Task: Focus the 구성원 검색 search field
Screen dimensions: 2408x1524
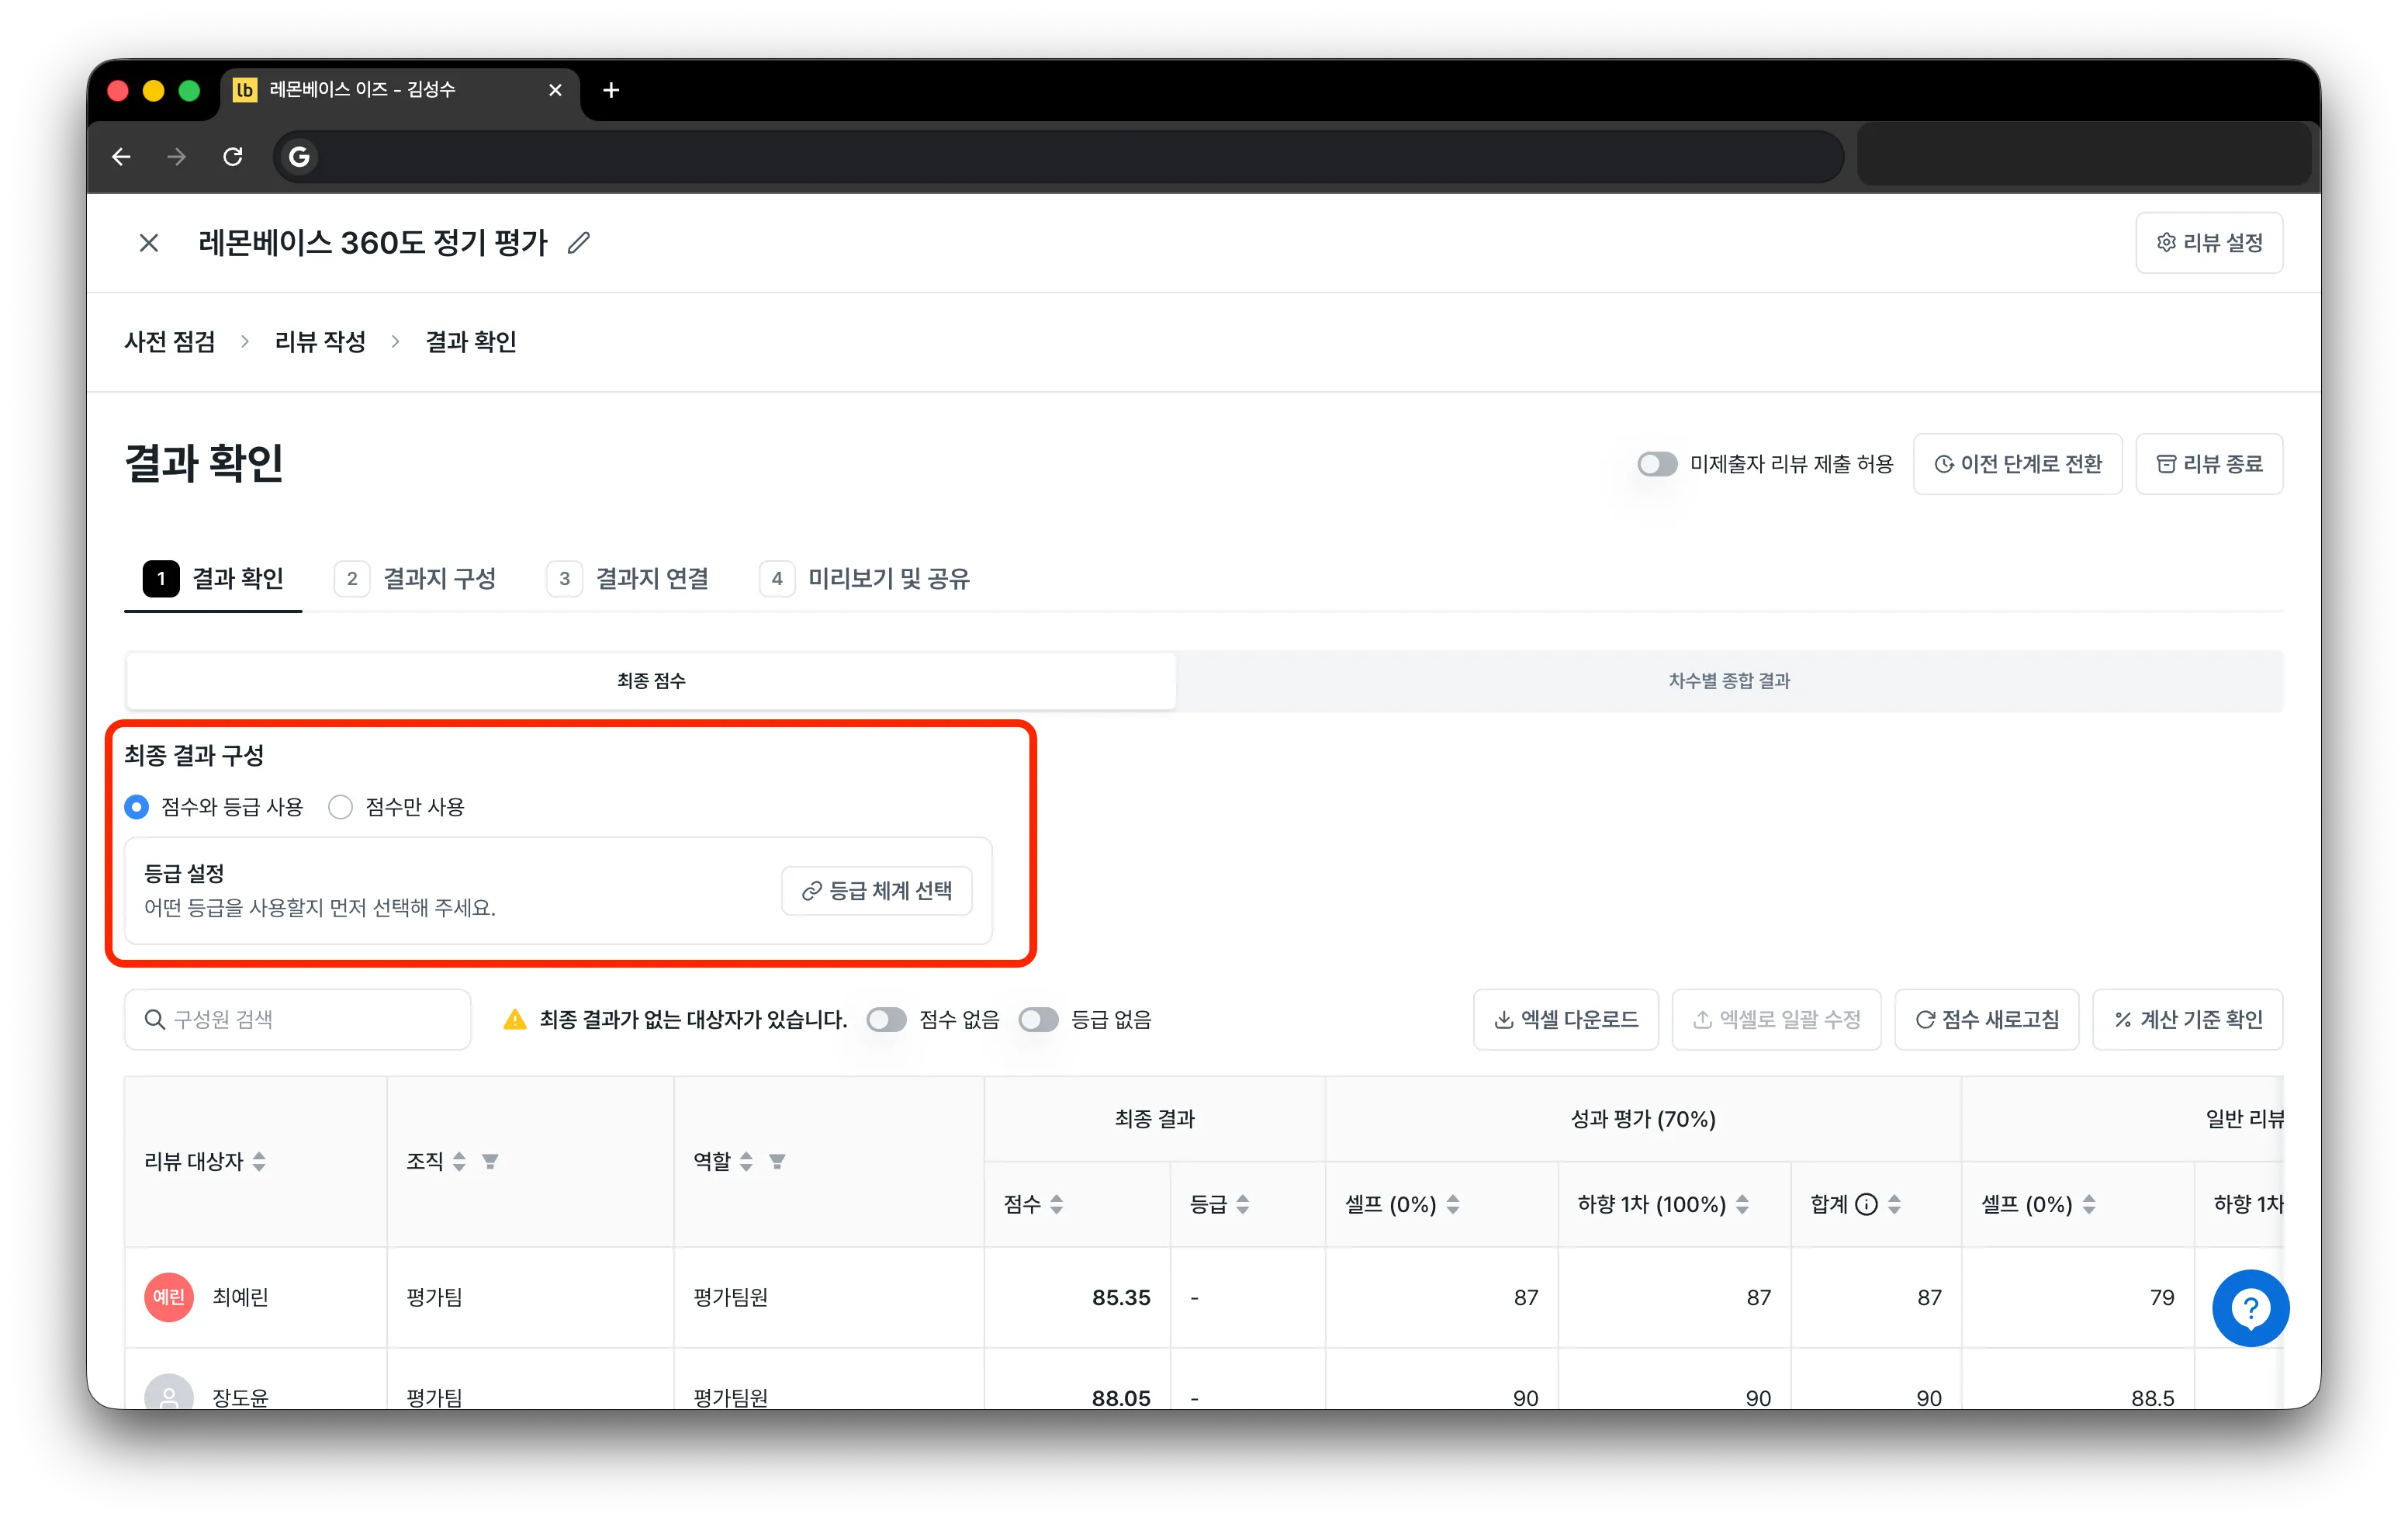Action: tap(298, 1020)
